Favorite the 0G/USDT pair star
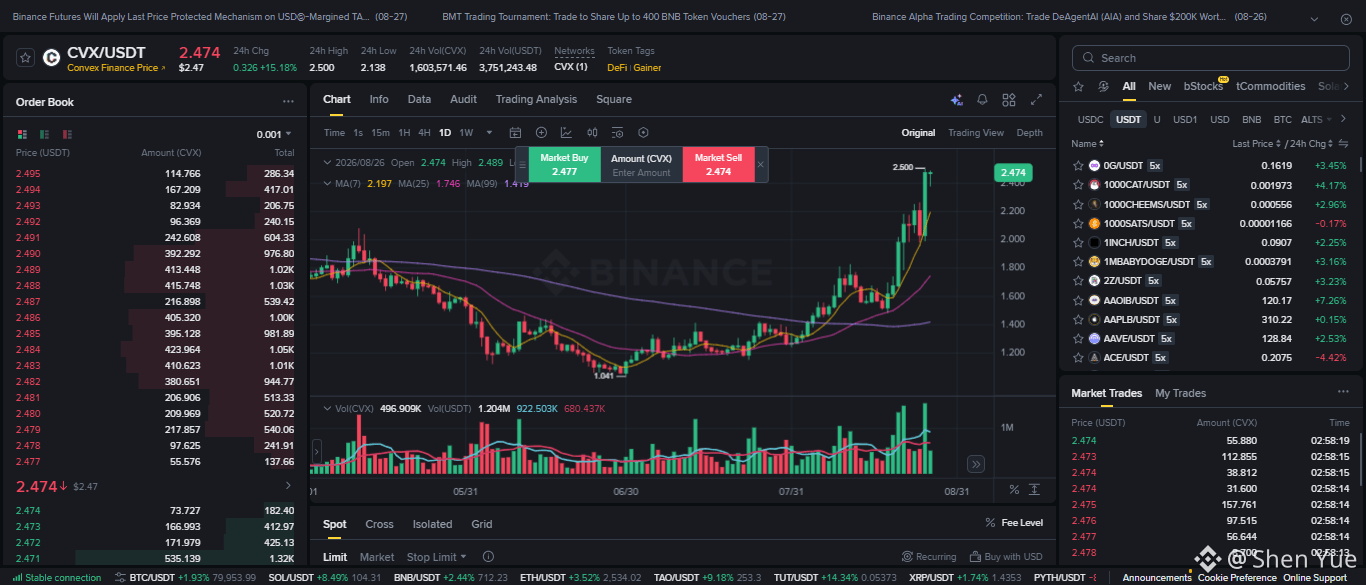 [x=1078, y=166]
